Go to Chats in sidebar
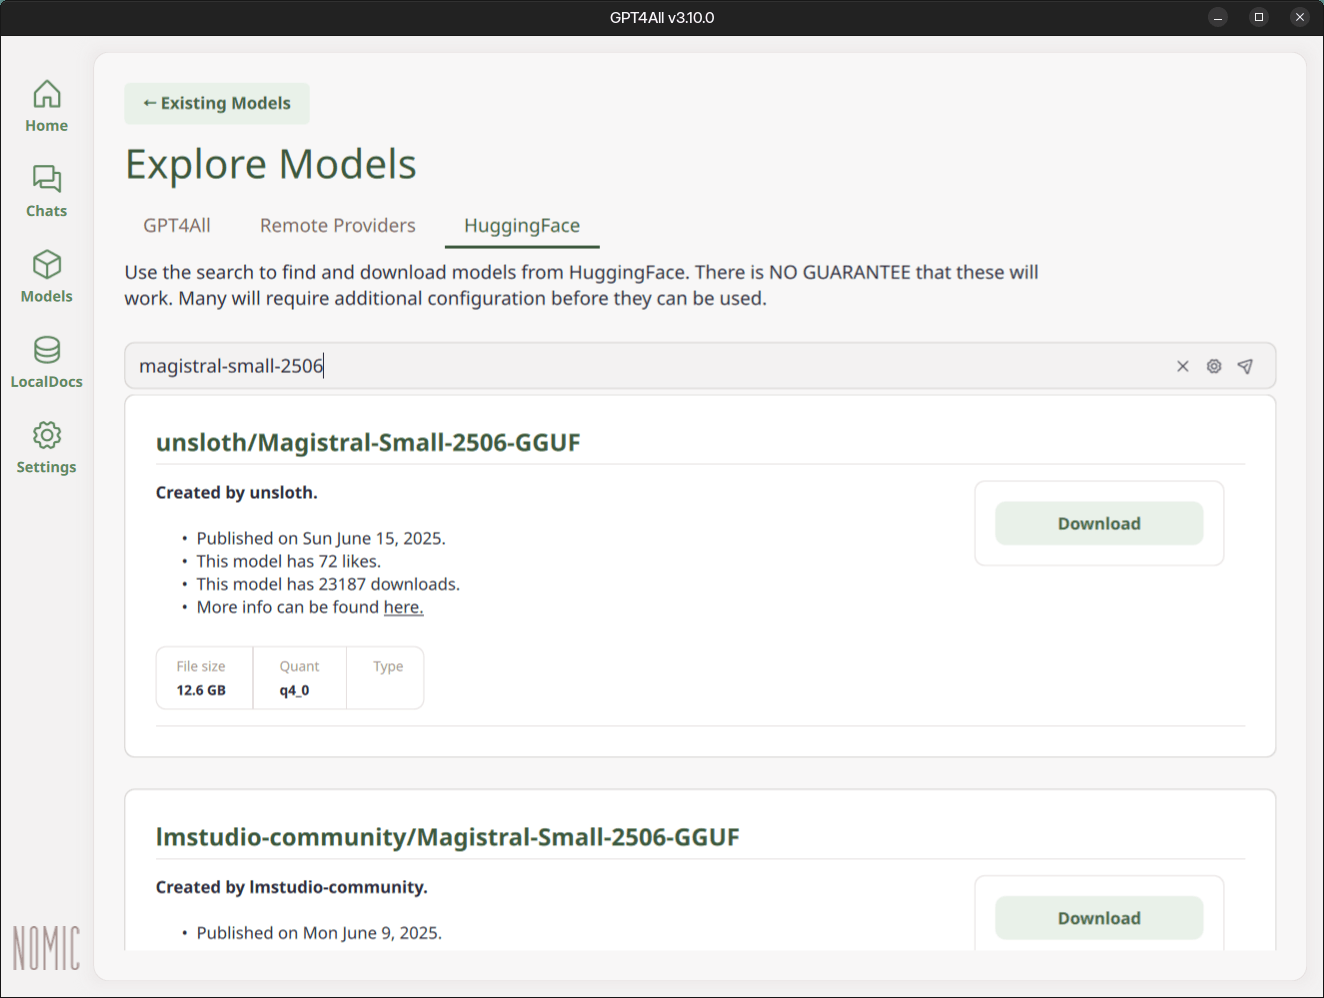 46,191
